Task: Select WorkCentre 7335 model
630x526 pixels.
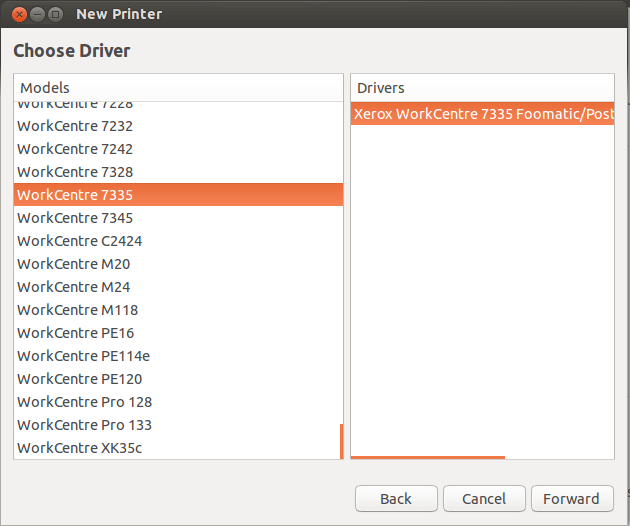Action: [x=178, y=194]
